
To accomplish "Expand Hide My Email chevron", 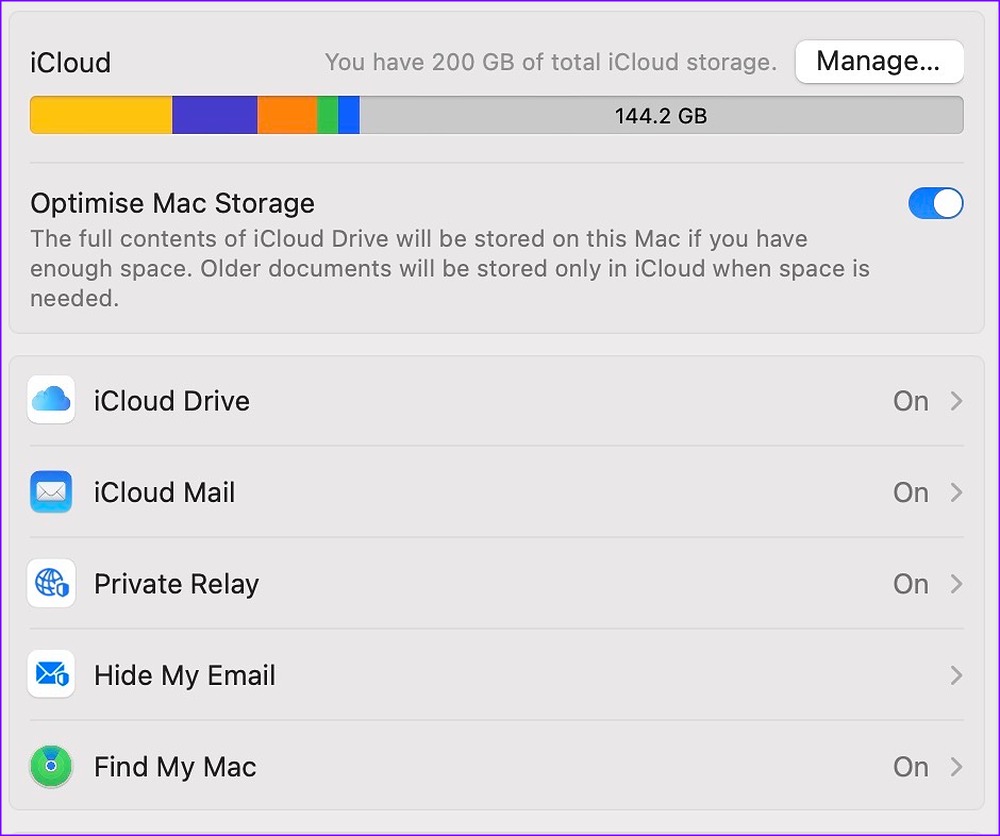I will tap(956, 676).
